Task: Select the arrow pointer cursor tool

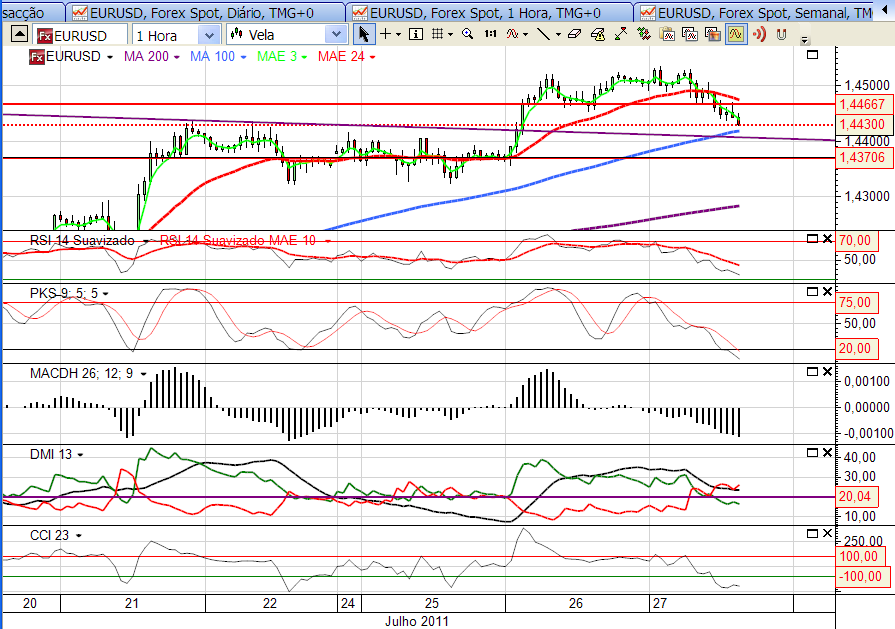Action: coord(364,34)
